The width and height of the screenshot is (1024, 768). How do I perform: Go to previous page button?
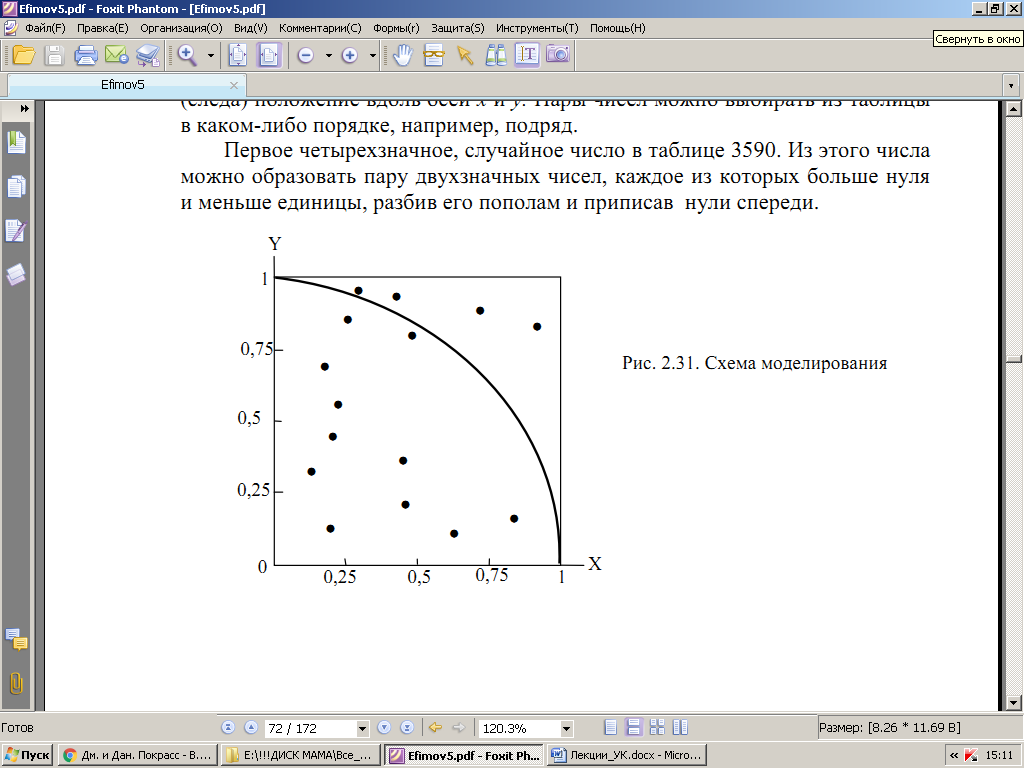pyautogui.click(x=251, y=728)
